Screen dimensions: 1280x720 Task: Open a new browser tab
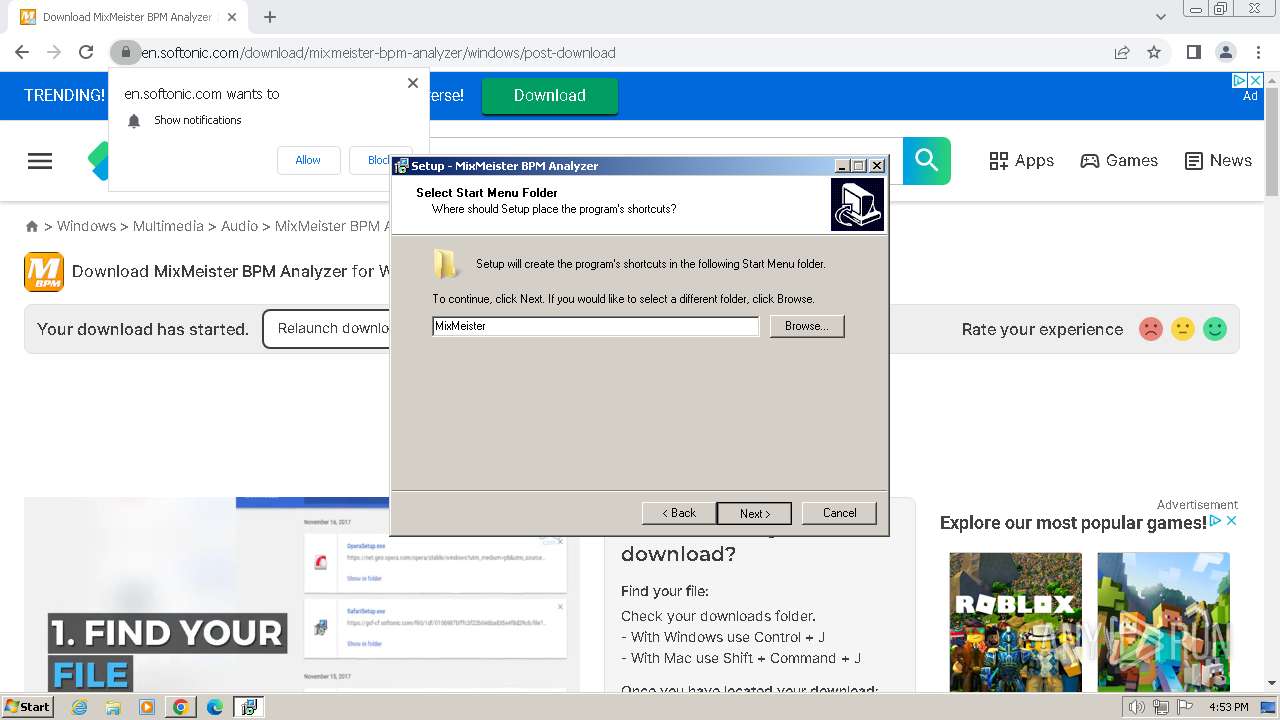pos(270,17)
